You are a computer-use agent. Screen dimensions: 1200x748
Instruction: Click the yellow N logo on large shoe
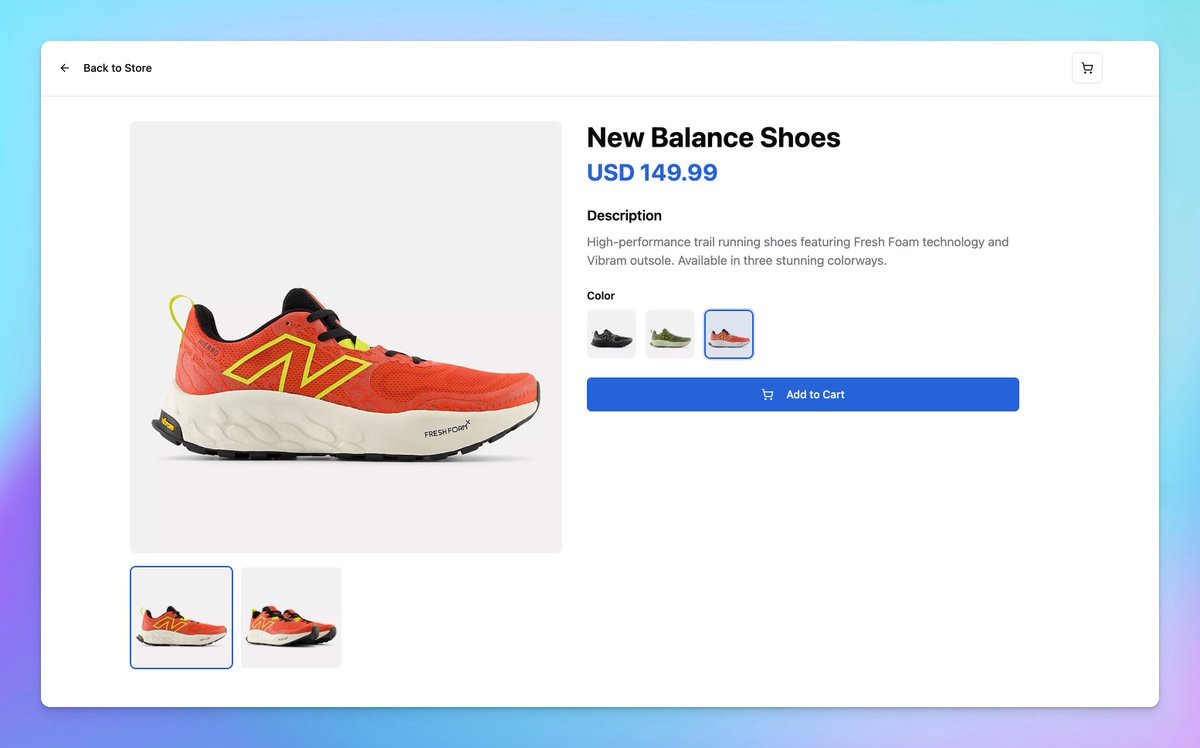pyautogui.click(x=295, y=362)
